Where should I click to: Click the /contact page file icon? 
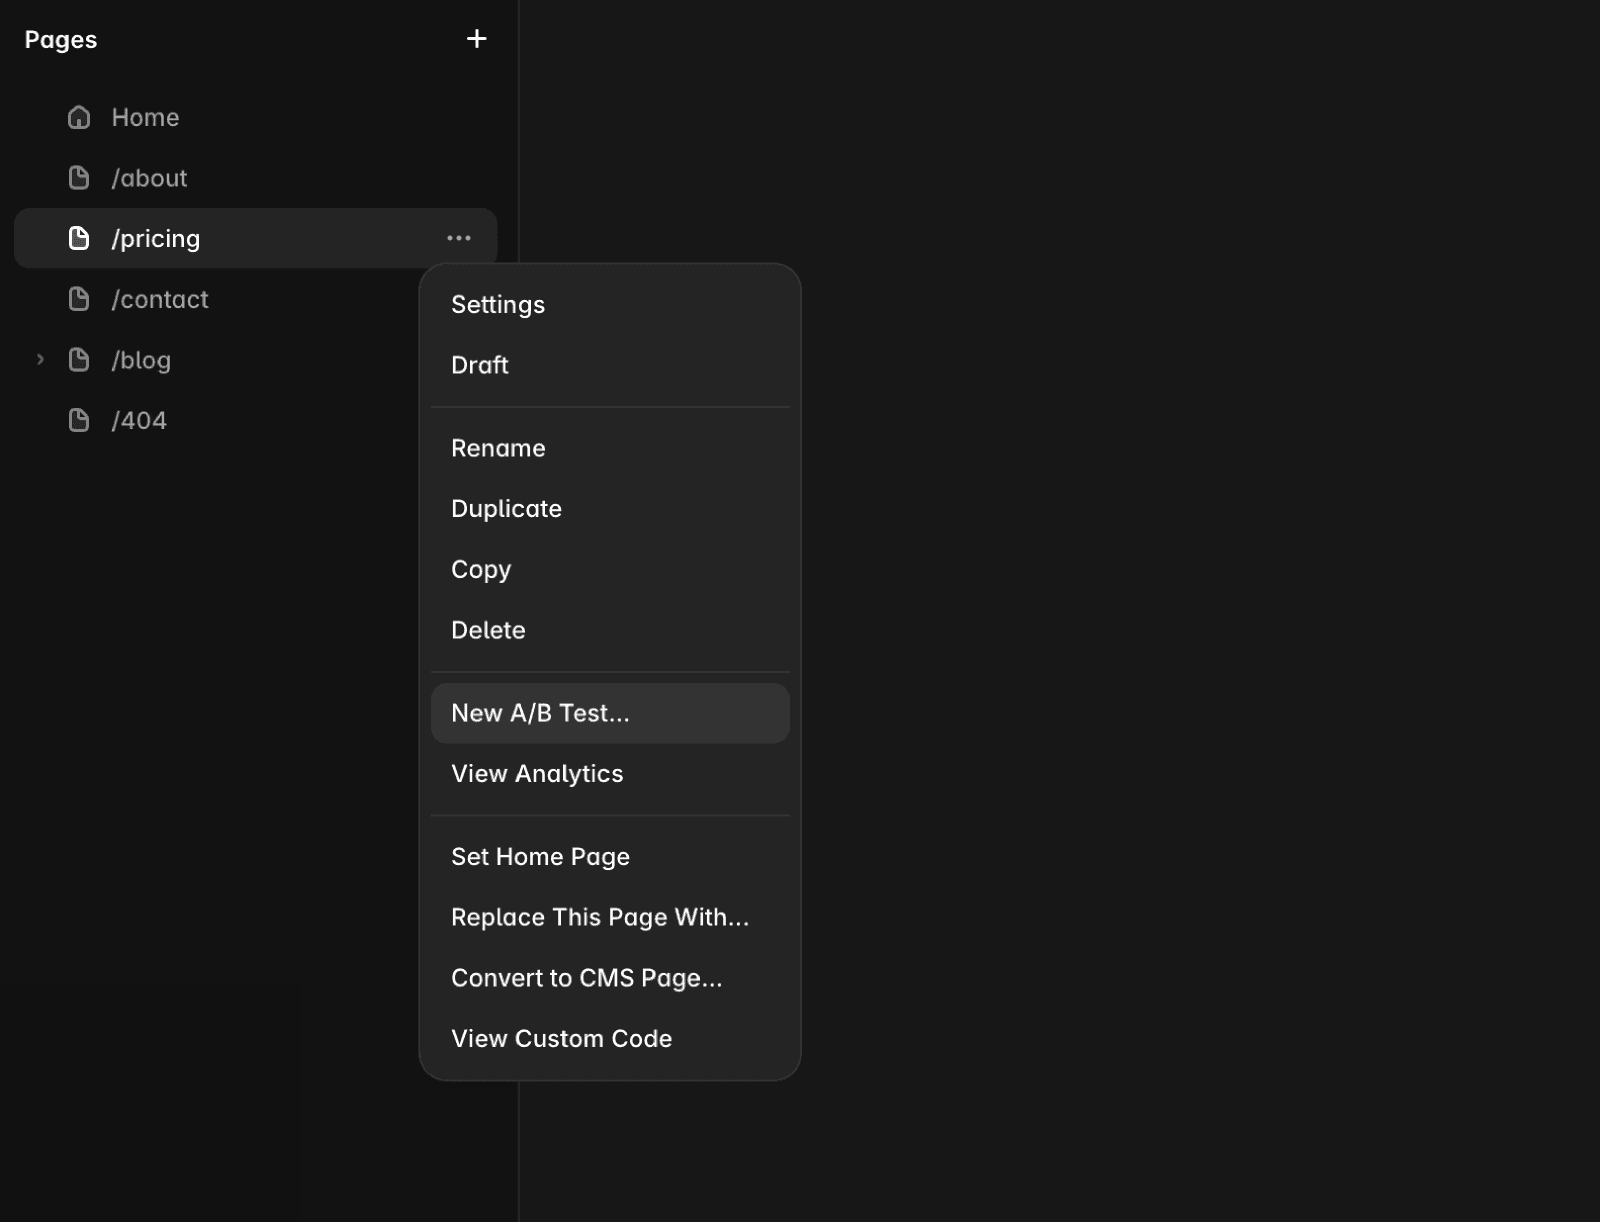(79, 299)
